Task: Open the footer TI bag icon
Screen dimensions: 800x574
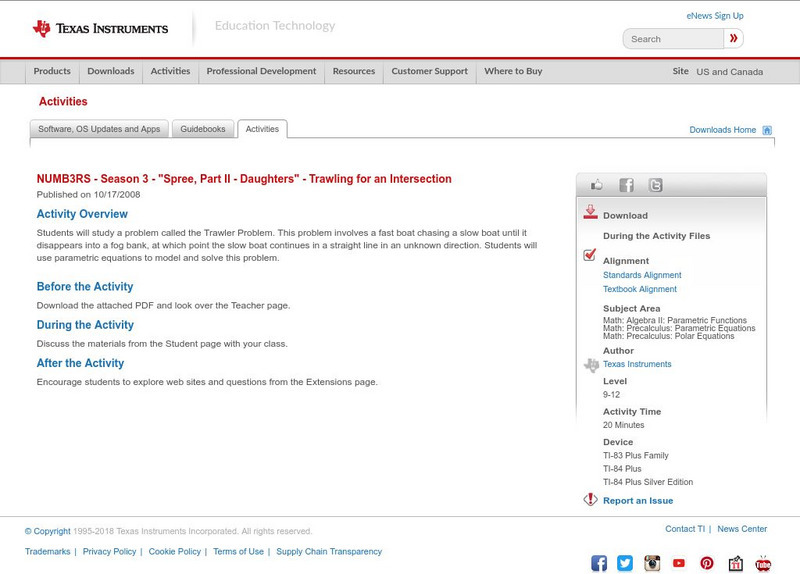Action: [x=735, y=563]
